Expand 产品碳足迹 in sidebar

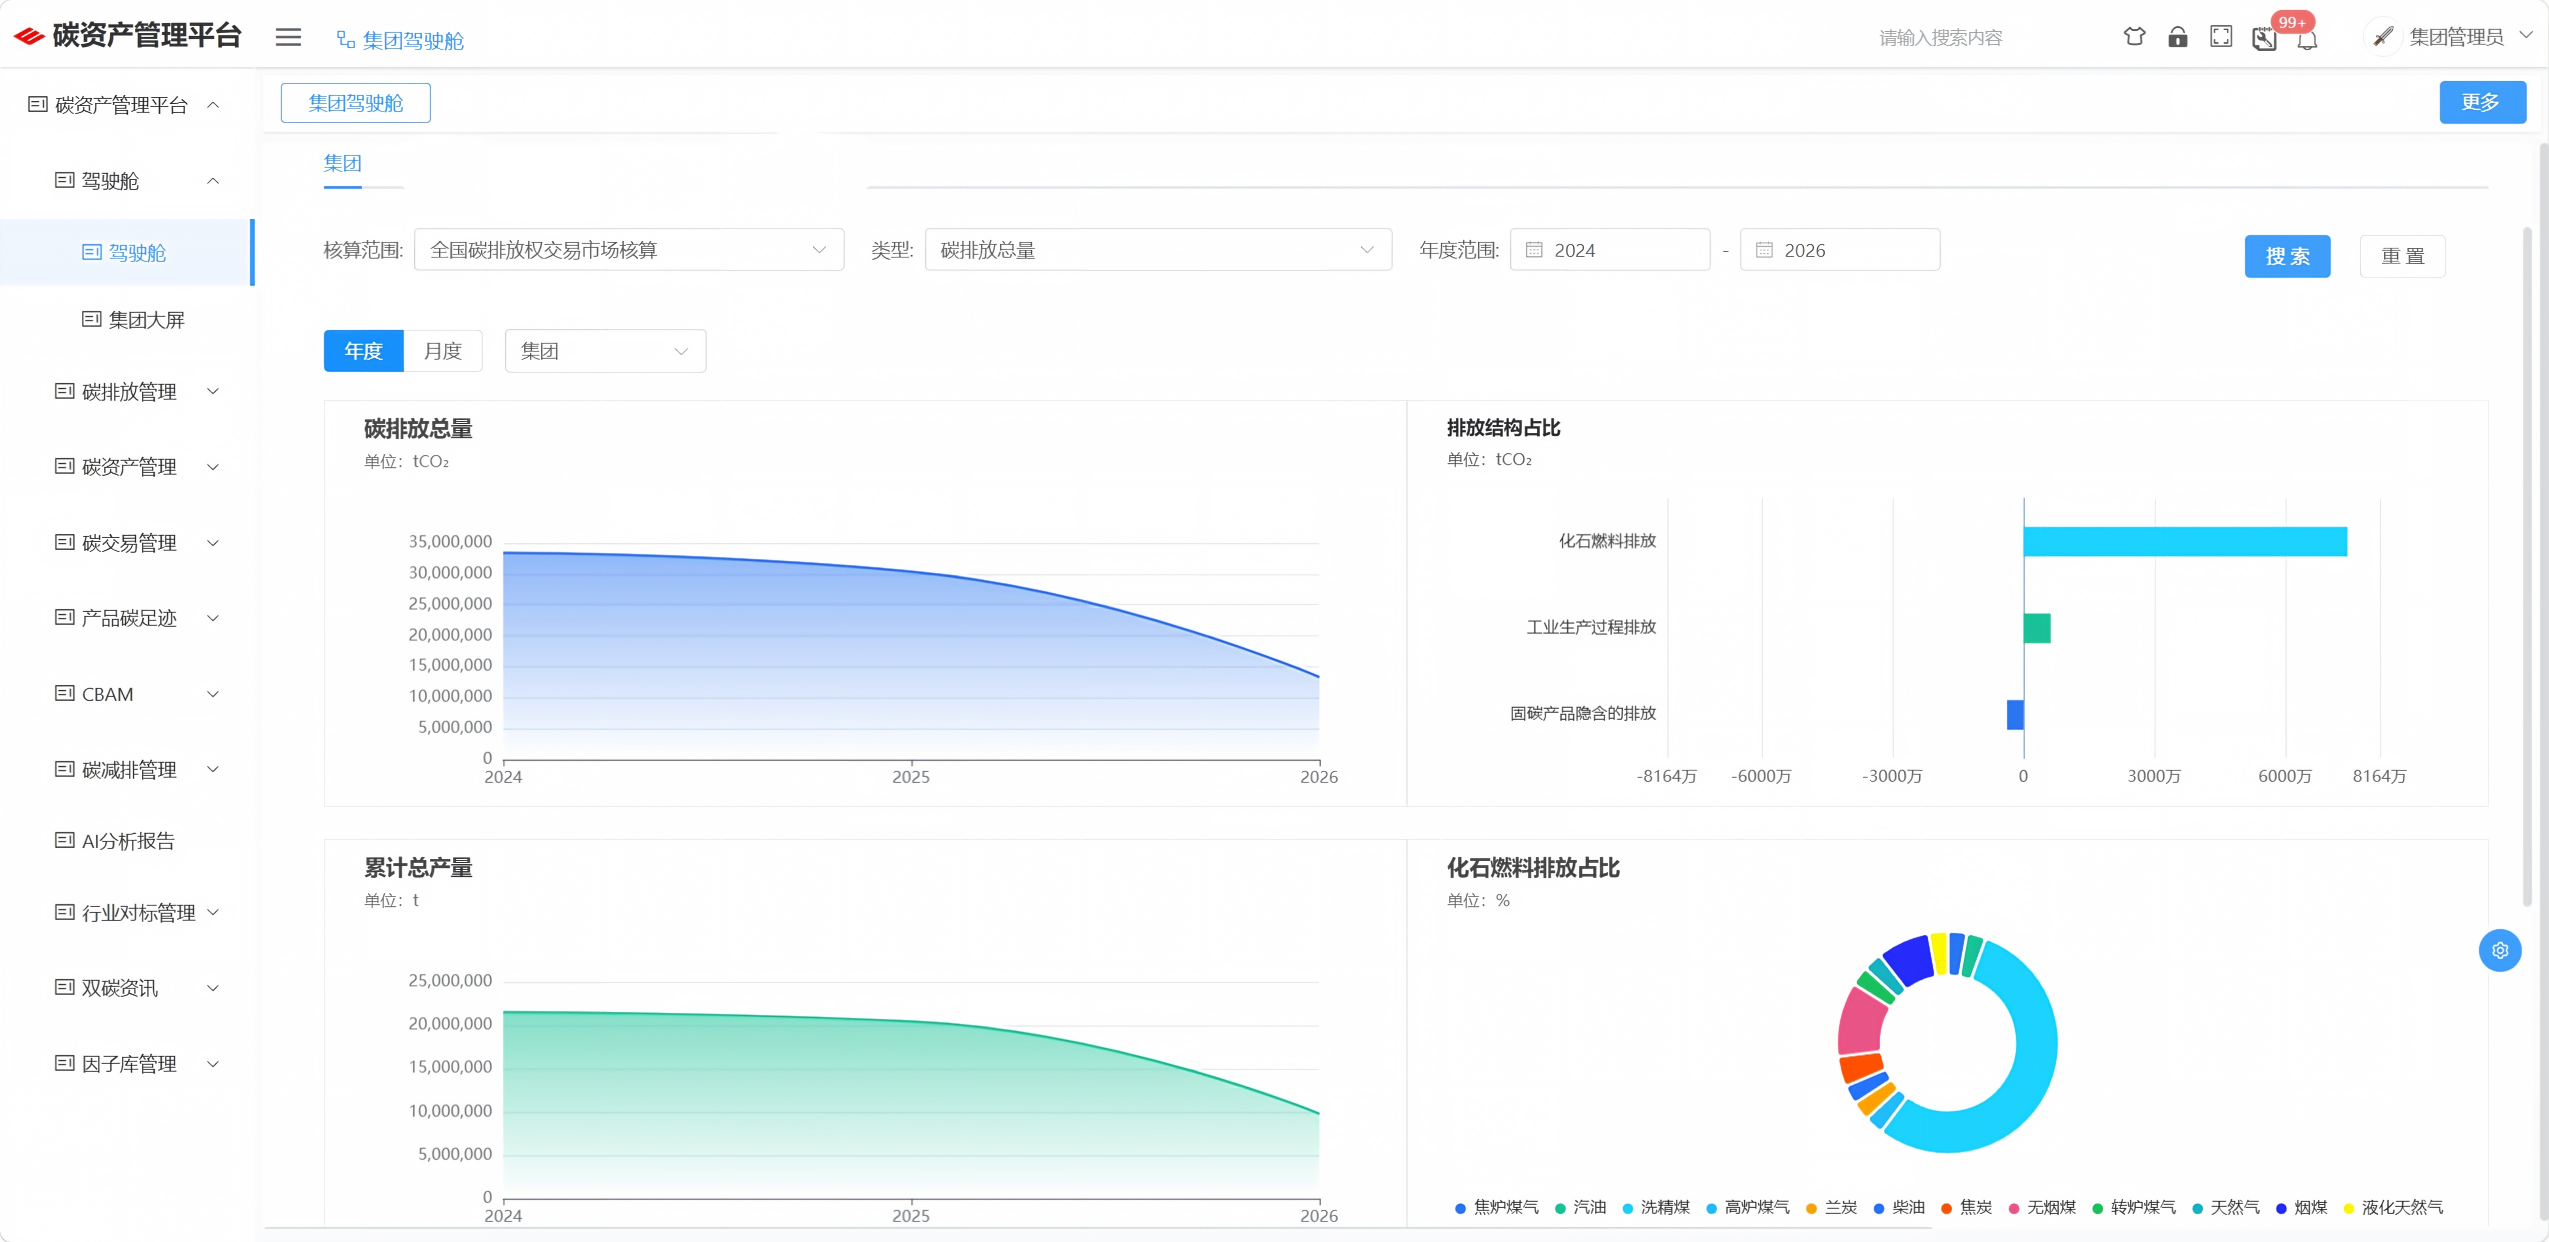point(127,618)
